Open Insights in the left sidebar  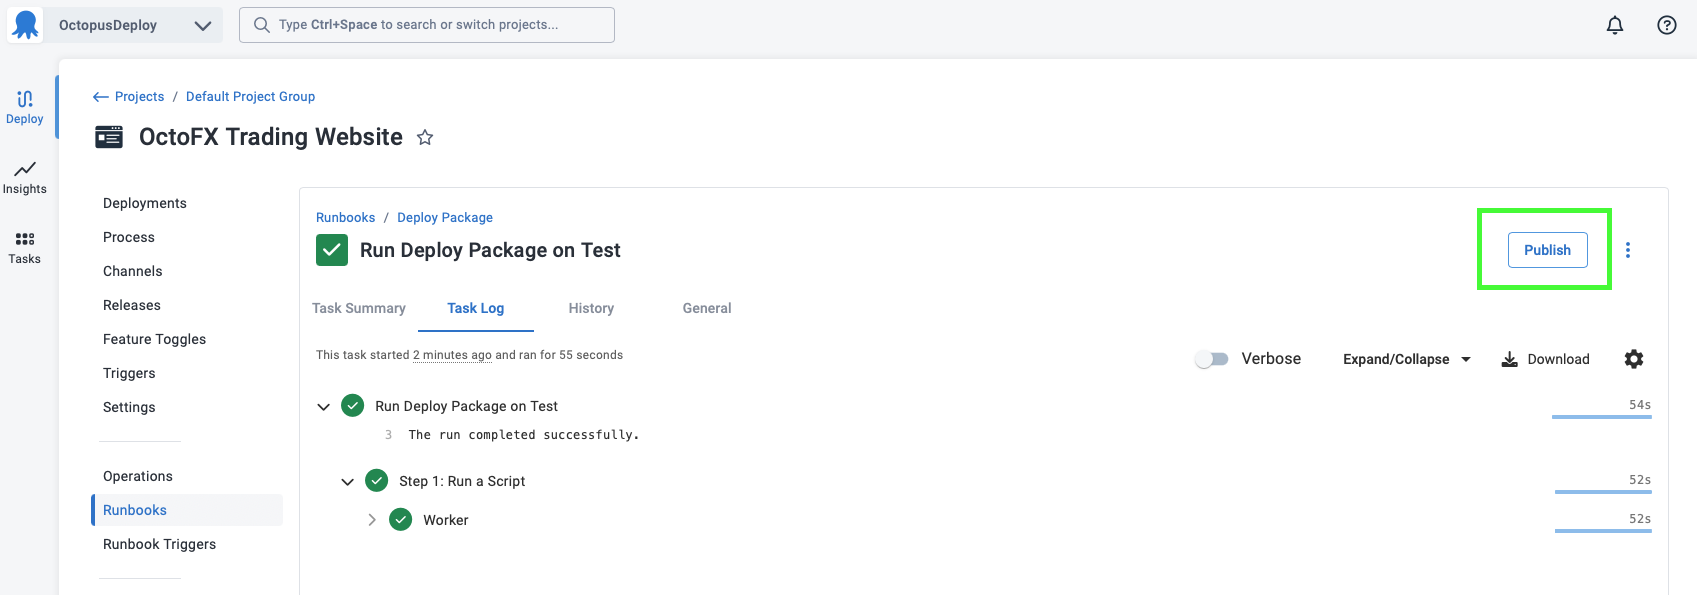[x=25, y=177]
